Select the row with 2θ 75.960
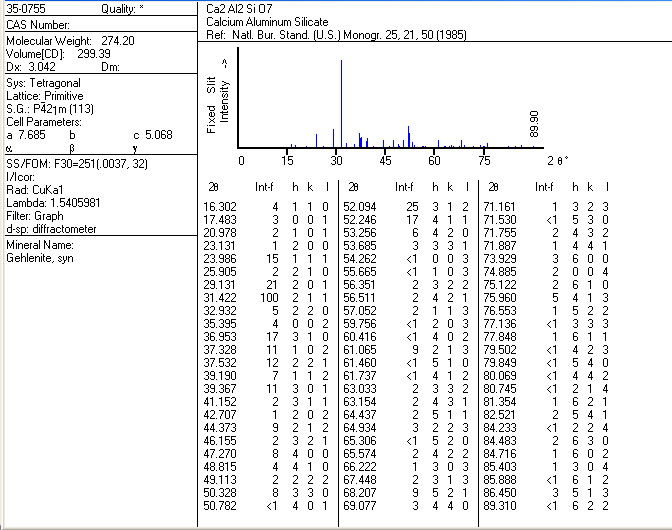672x530 pixels. point(546,298)
